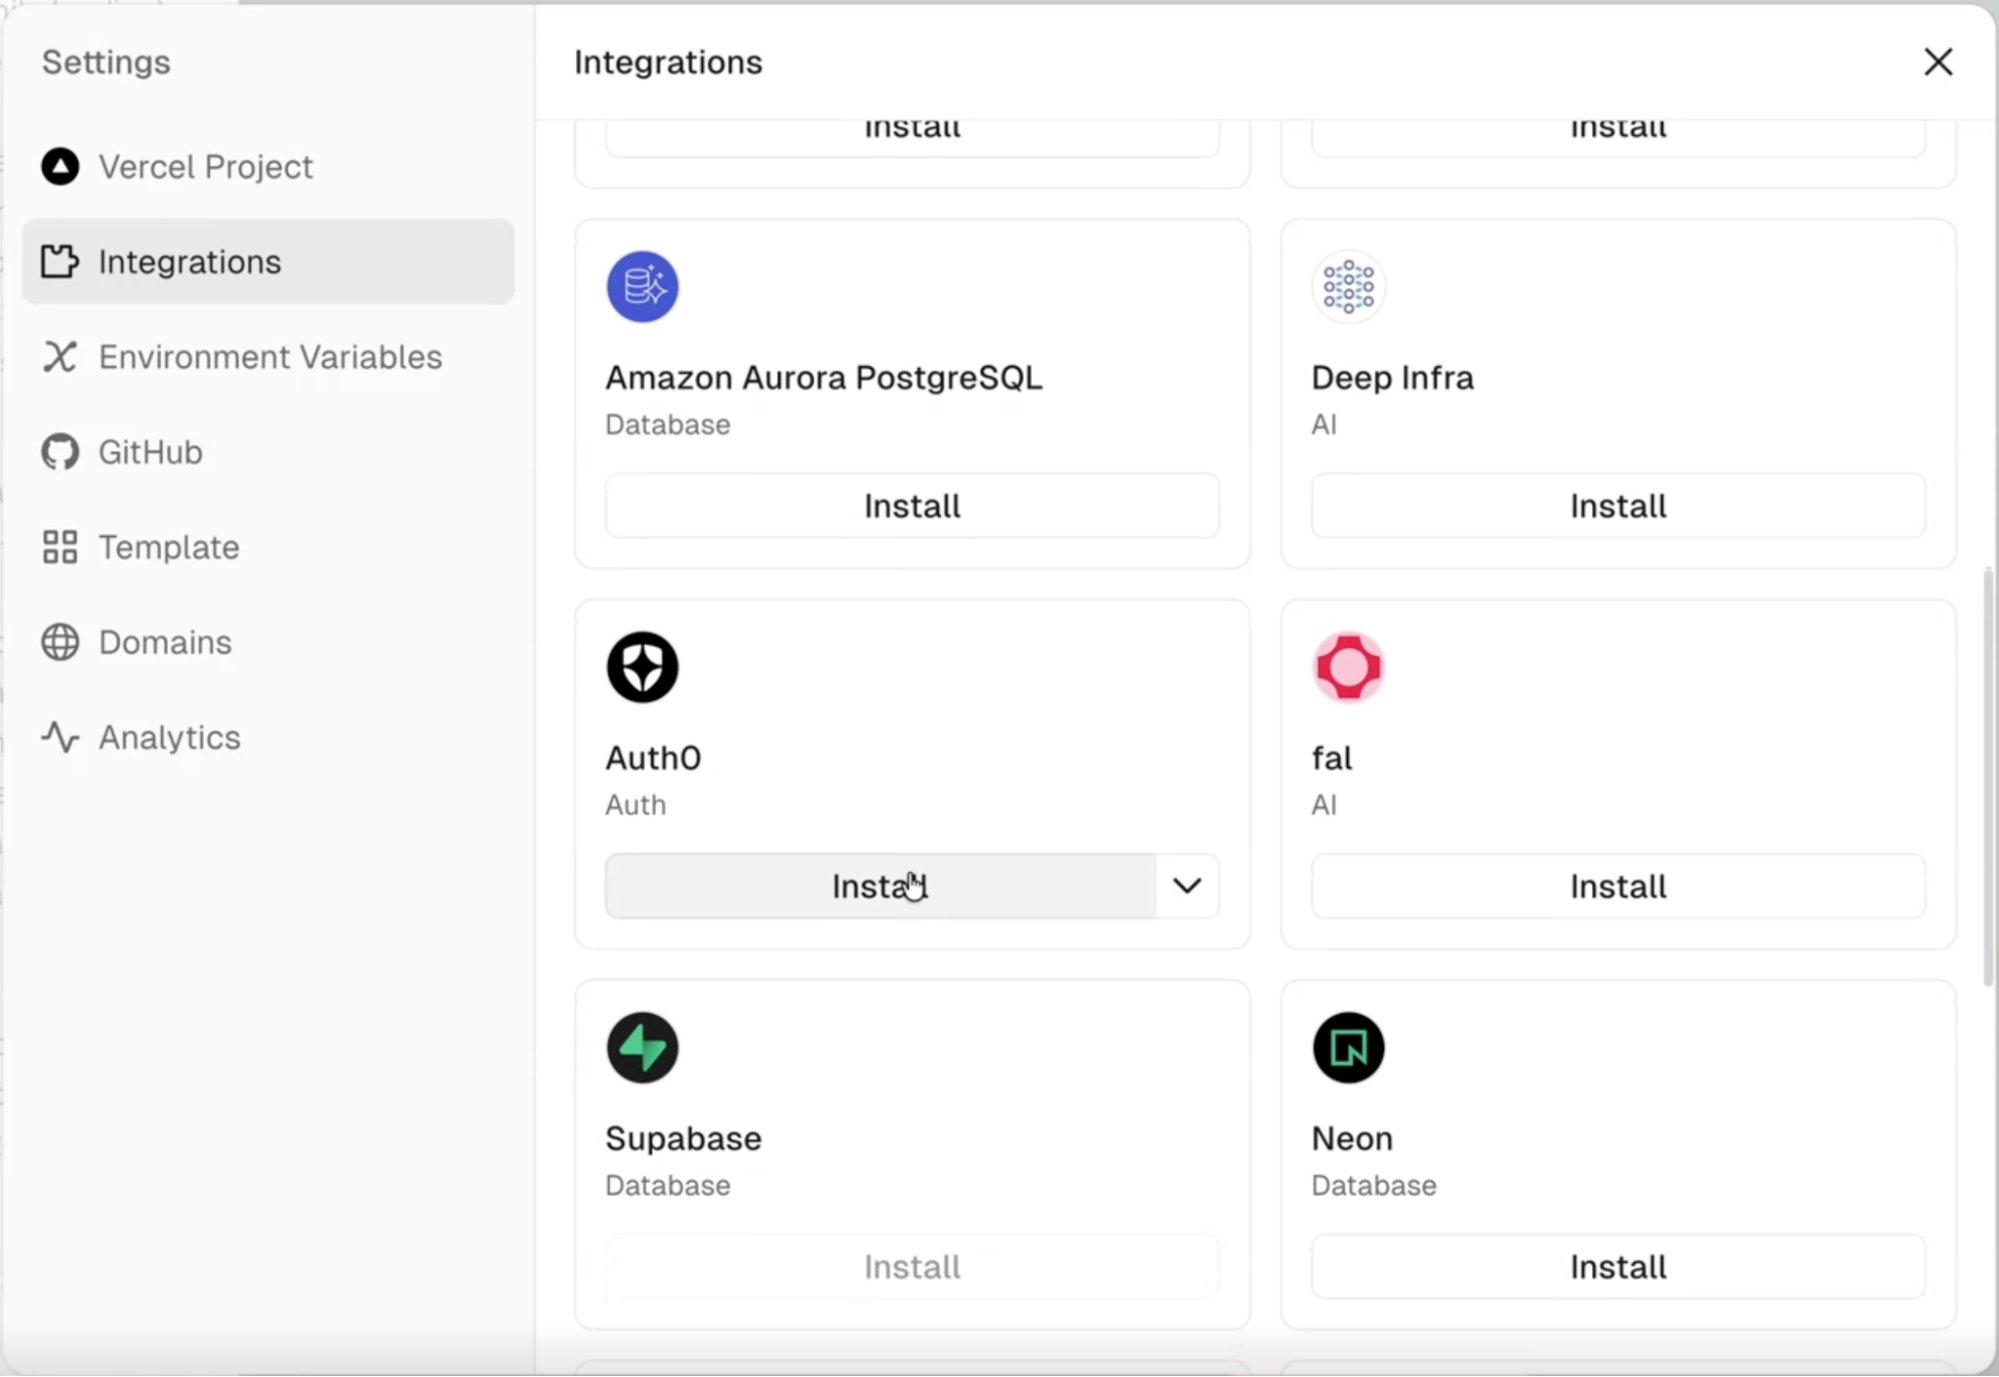Click the Auth0 shield logo
The height and width of the screenshot is (1377, 1999).
tap(642, 667)
